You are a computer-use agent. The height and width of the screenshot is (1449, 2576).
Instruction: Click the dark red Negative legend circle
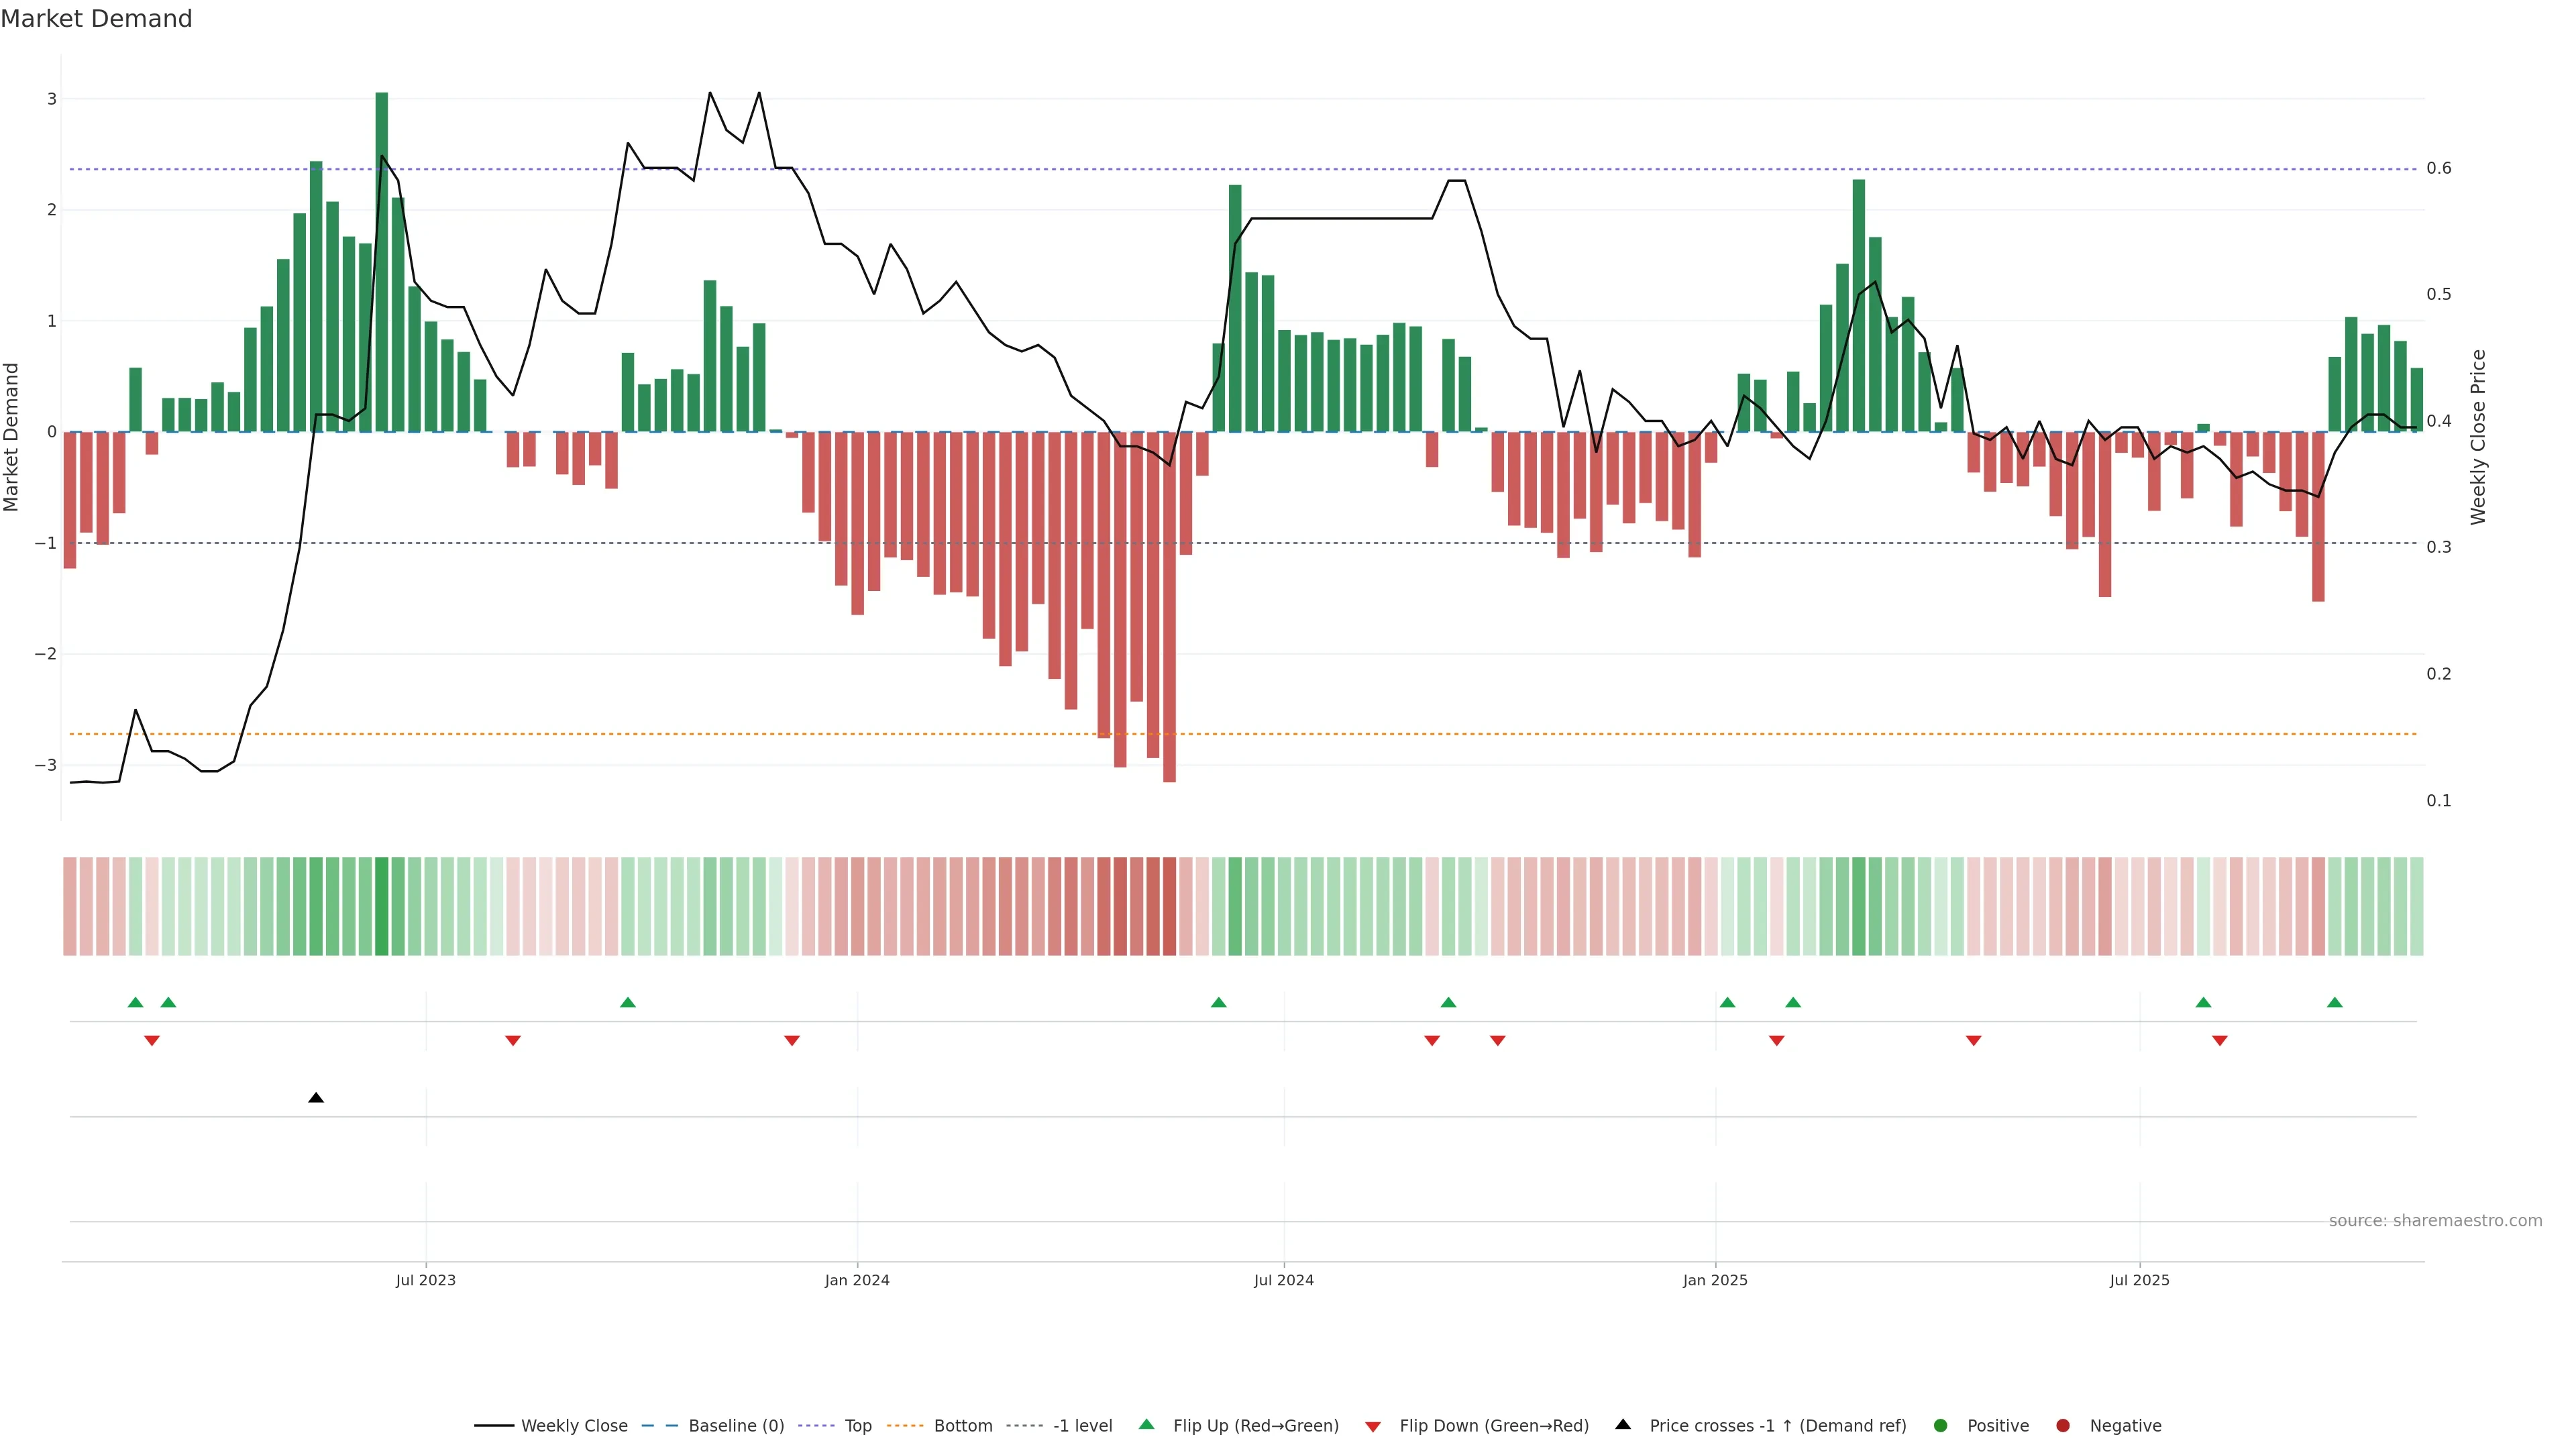pyautogui.click(x=2063, y=1426)
